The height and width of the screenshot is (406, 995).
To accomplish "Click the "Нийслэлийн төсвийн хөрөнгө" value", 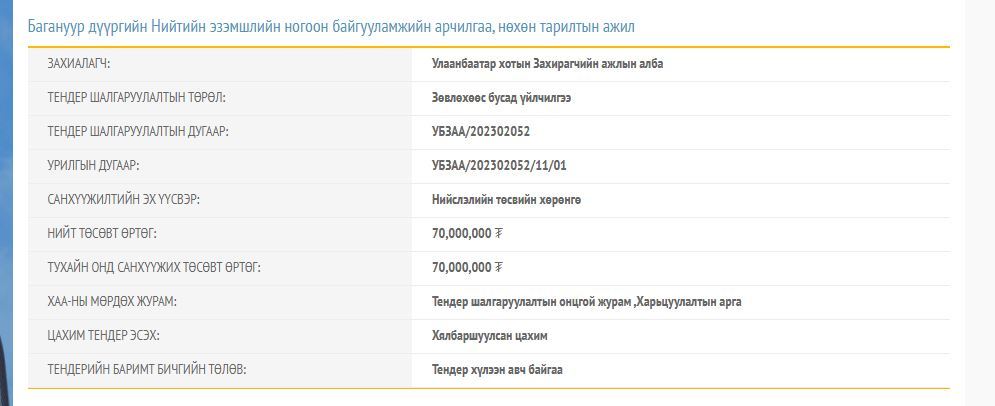I will (x=506, y=200).
